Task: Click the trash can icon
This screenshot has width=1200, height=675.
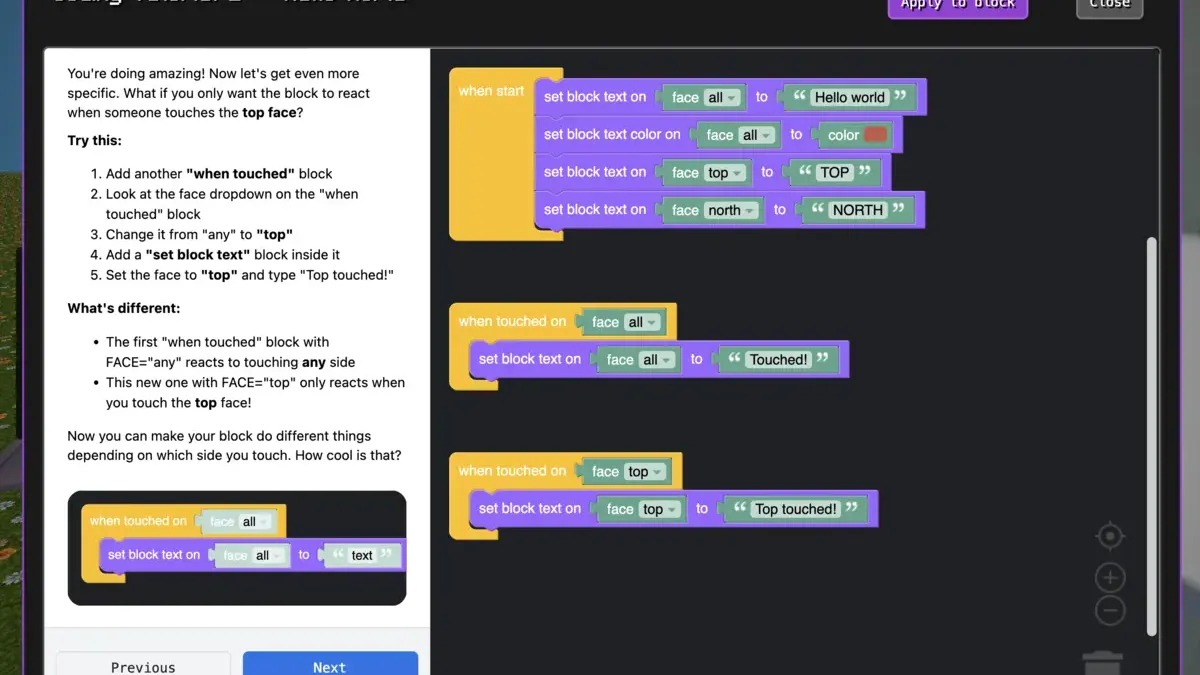Action: (1102, 662)
